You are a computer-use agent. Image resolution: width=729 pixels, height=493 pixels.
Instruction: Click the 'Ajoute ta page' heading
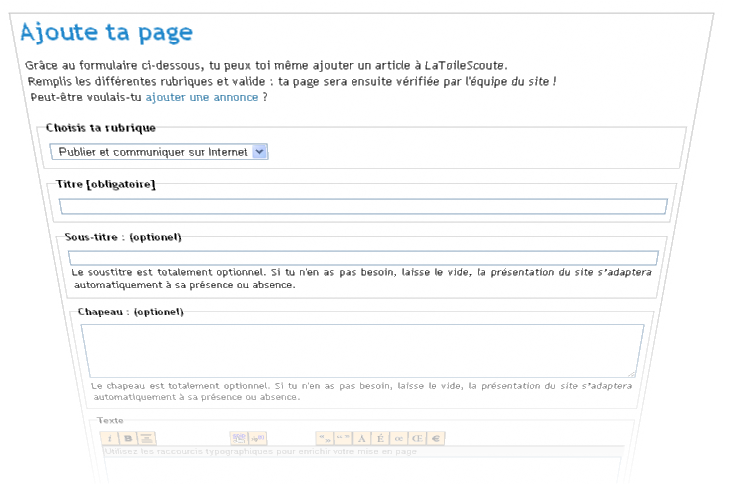pyautogui.click(x=107, y=32)
